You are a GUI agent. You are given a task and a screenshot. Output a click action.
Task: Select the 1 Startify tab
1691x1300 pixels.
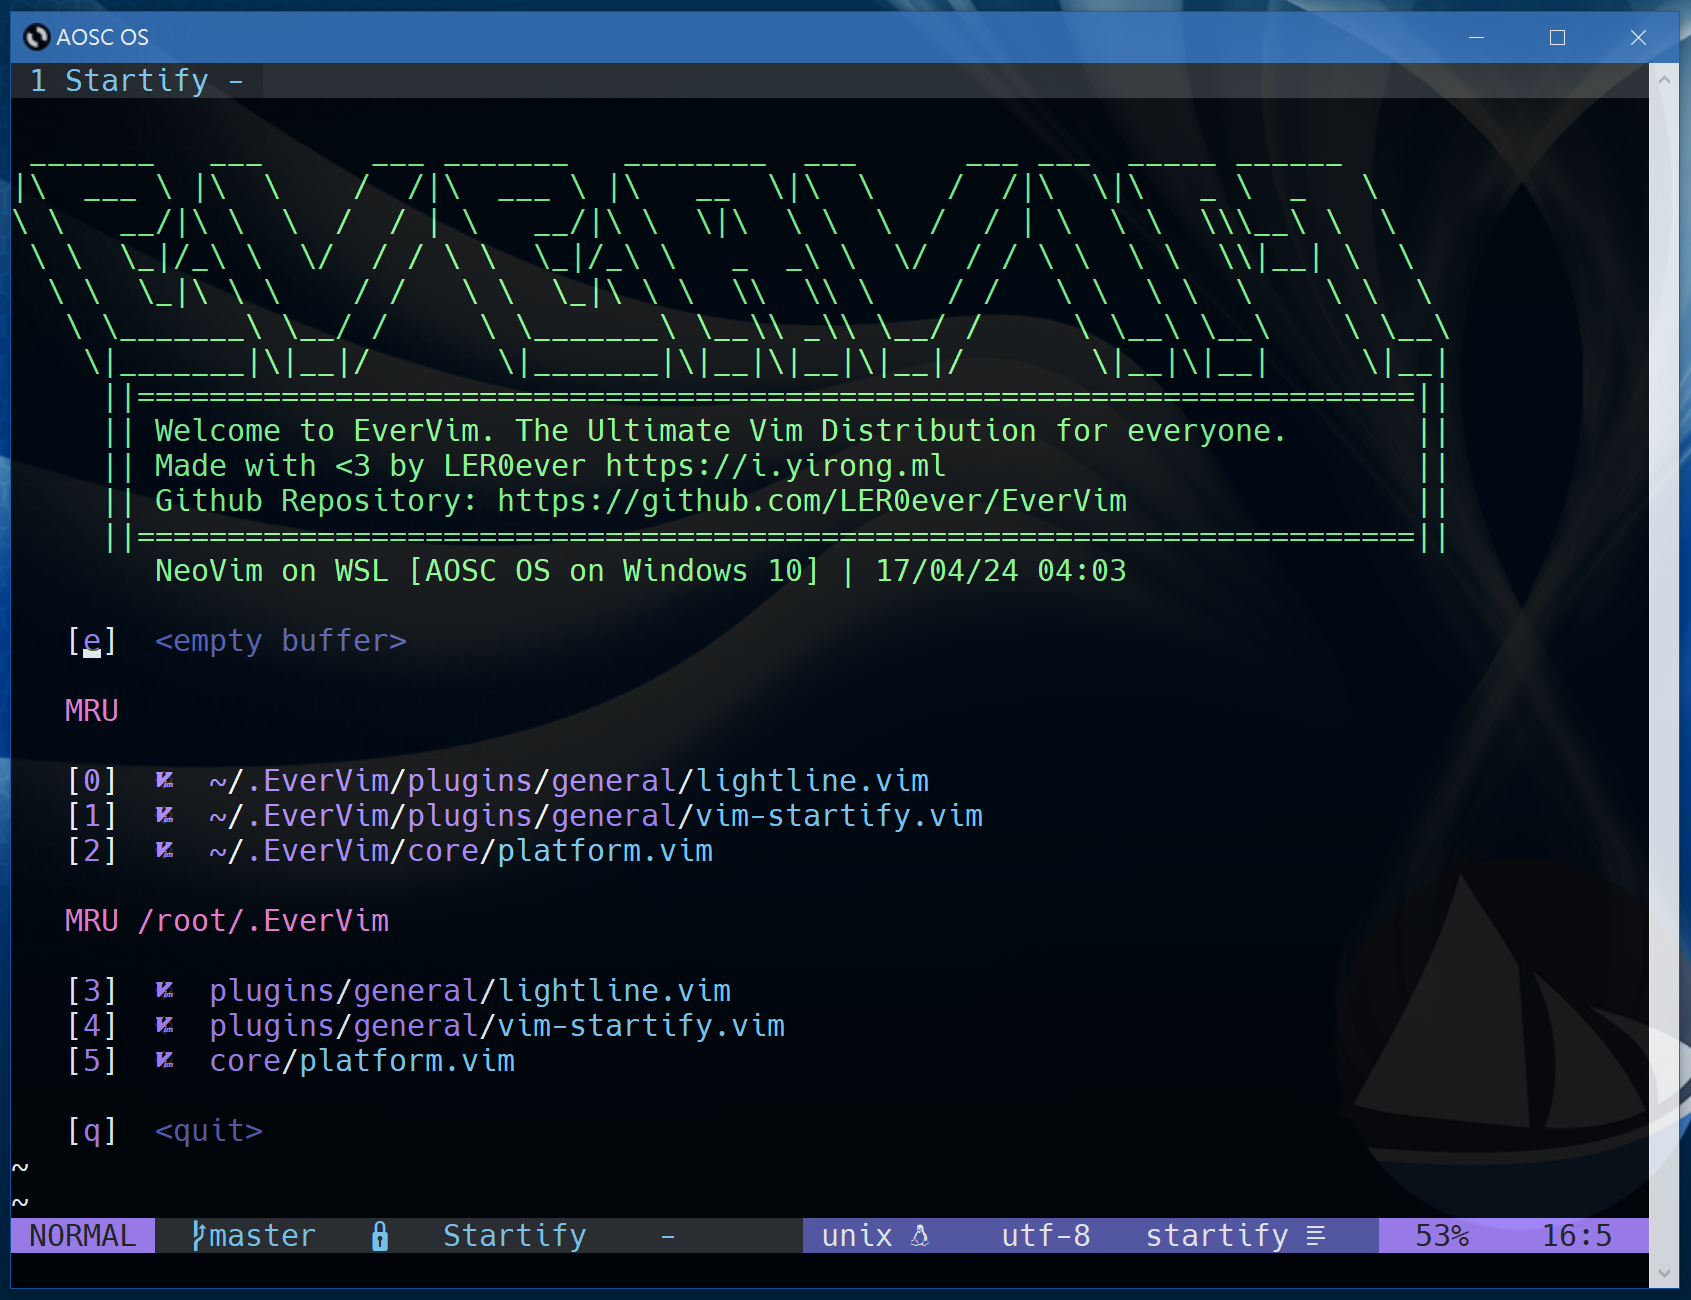(137, 80)
